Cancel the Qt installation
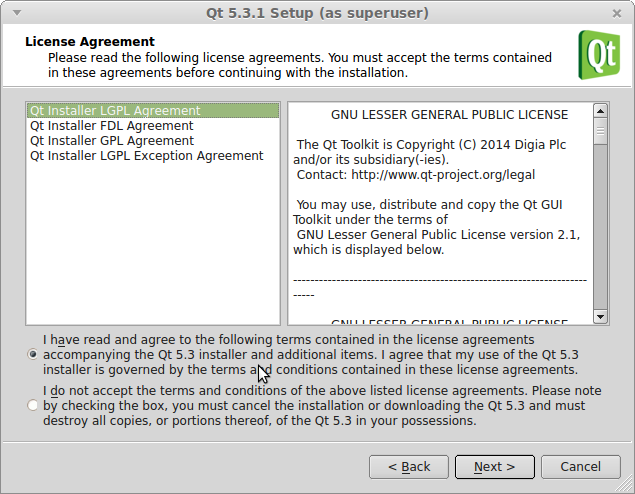635x494 pixels. pos(581,467)
